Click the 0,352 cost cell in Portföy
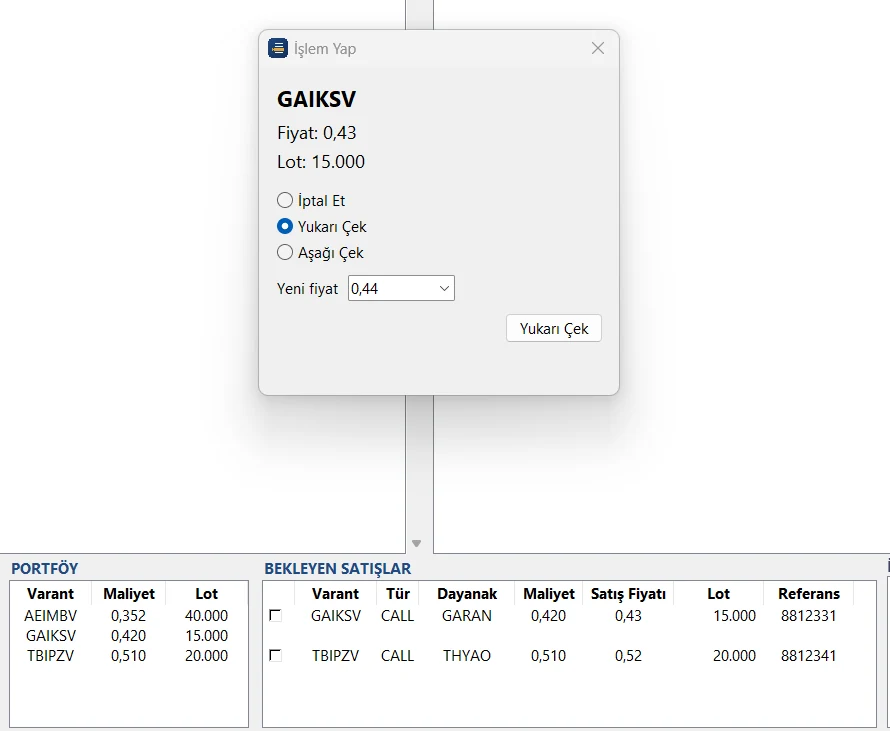This screenshot has width=890, height=731. [x=128, y=616]
